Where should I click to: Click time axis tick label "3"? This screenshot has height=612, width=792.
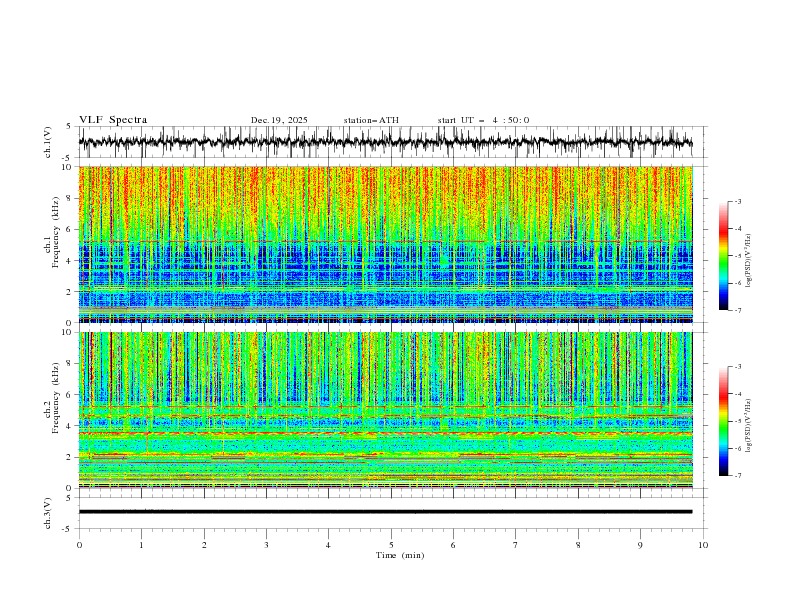[x=266, y=545]
